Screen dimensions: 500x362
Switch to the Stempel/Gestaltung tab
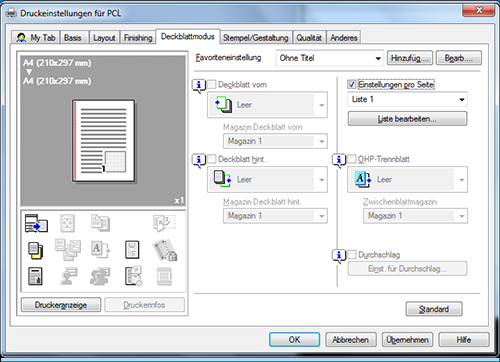[256, 38]
